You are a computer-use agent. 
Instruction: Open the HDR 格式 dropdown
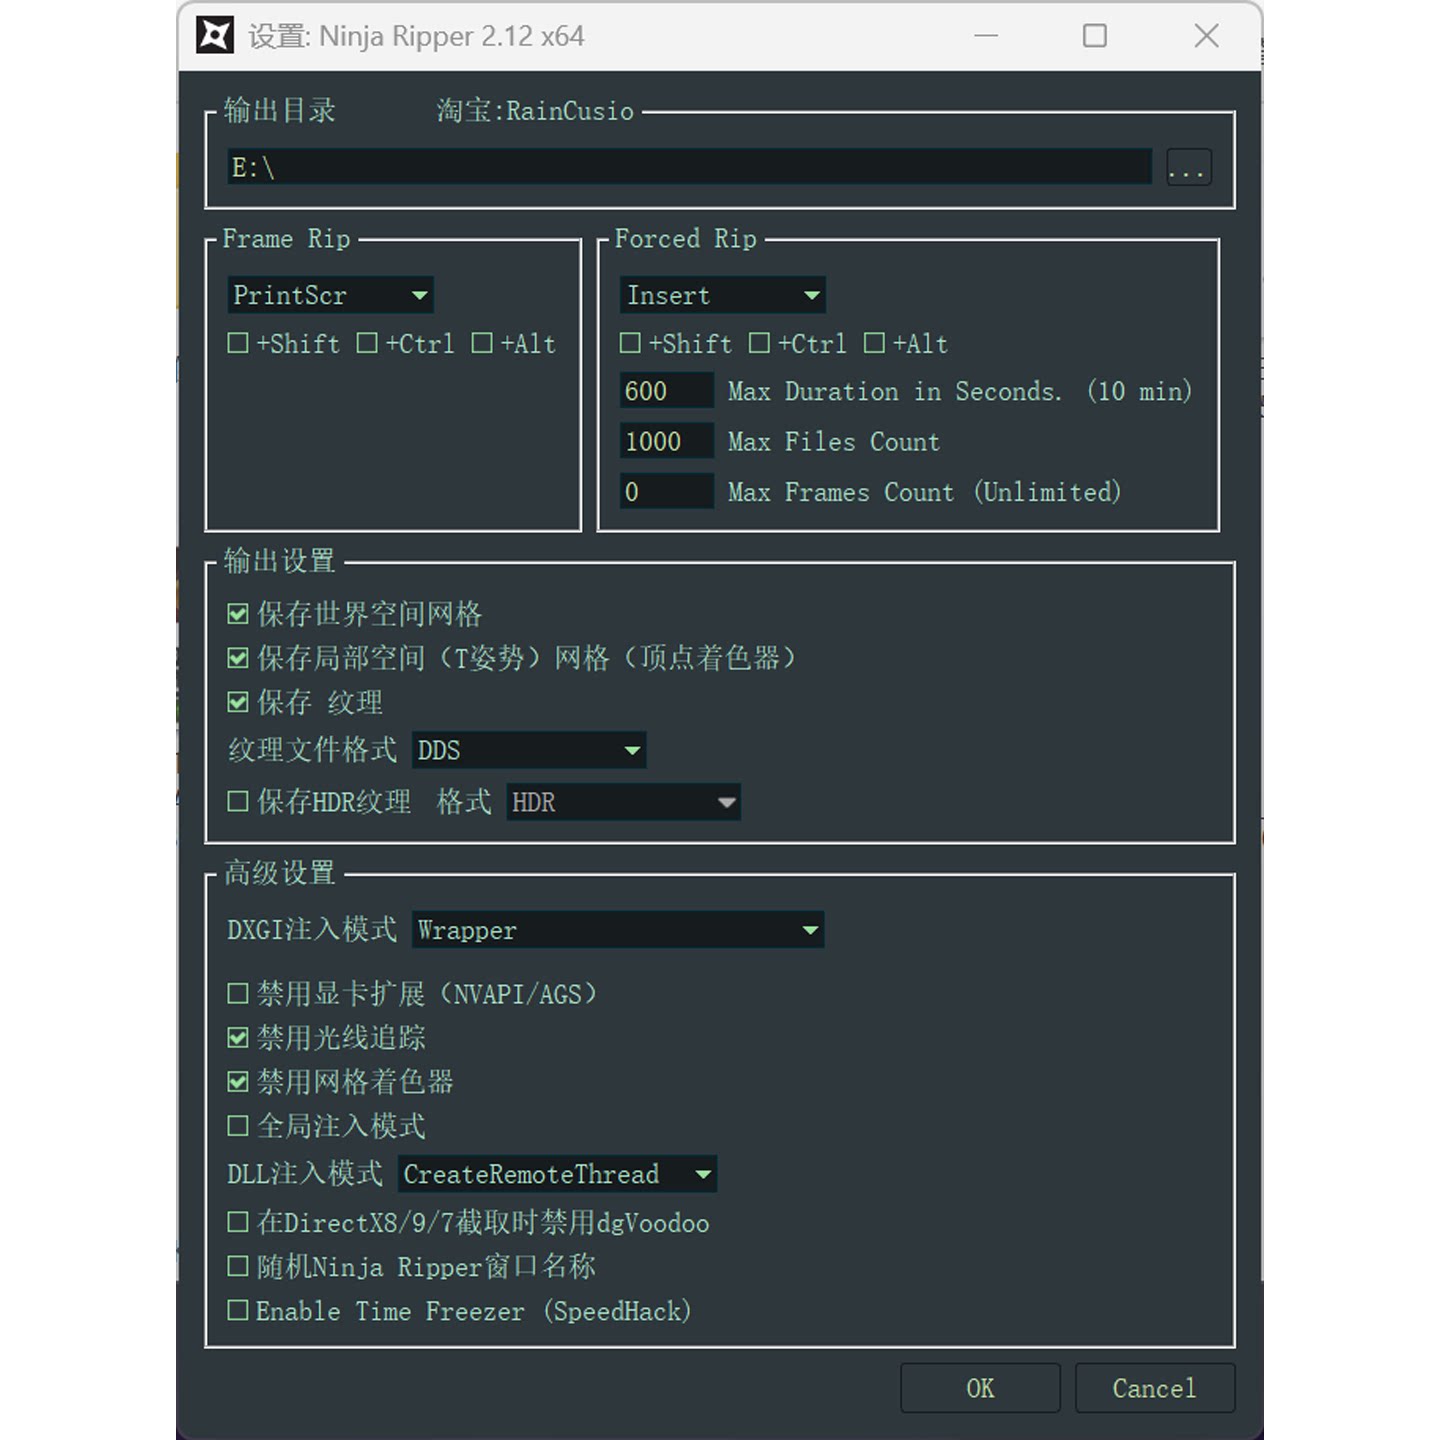pyautogui.click(x=623, y=802)
